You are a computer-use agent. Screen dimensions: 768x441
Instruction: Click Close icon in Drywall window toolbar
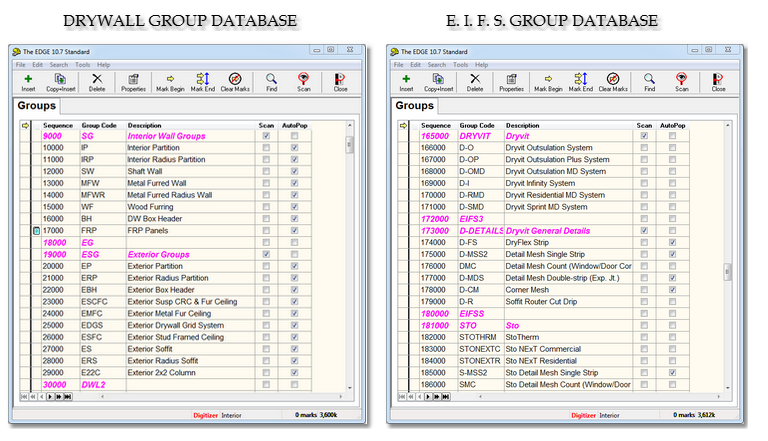pos(340,82)
